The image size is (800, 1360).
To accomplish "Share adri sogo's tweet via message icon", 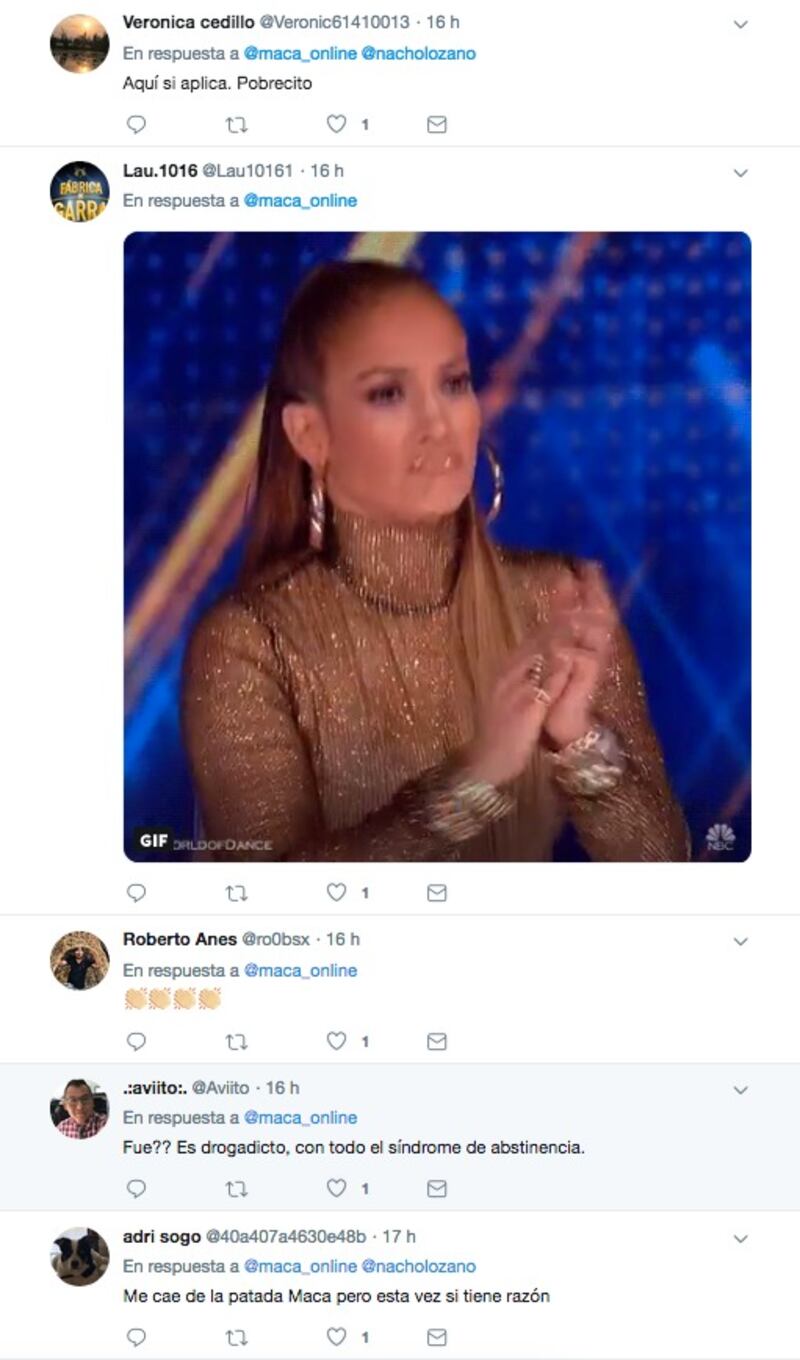I will tap(437, 1337).
